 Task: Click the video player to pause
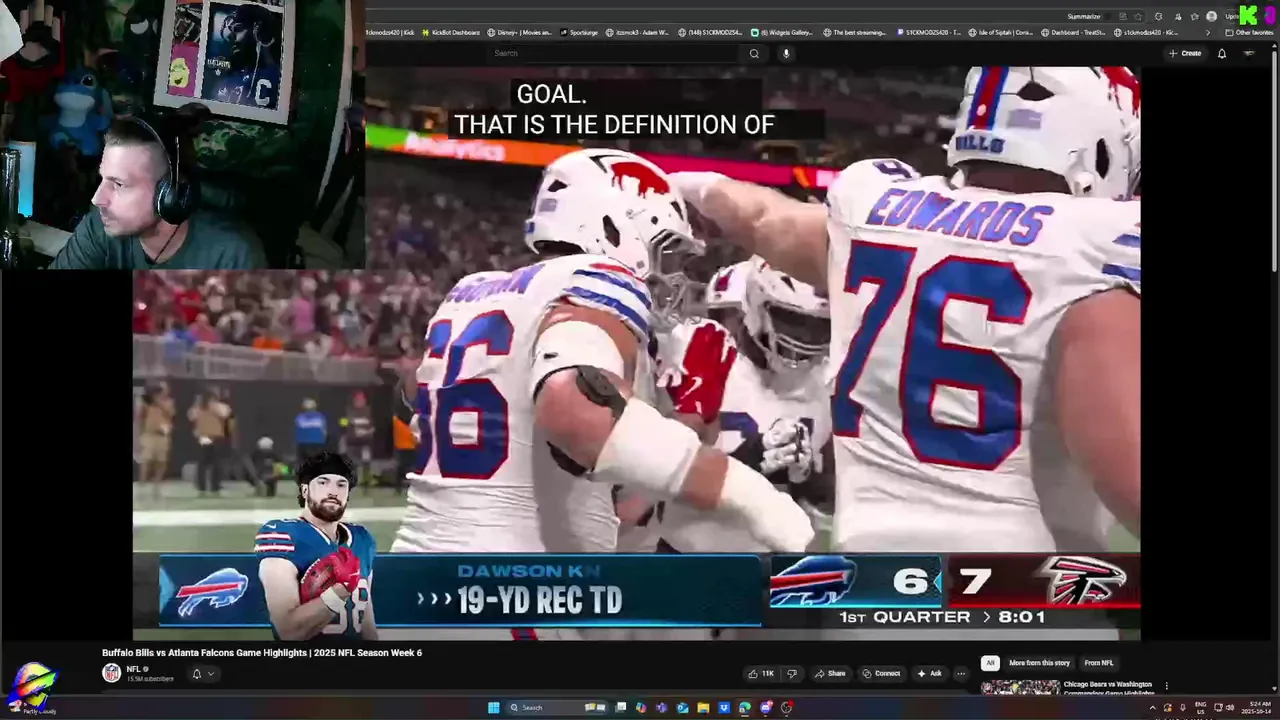636,353
